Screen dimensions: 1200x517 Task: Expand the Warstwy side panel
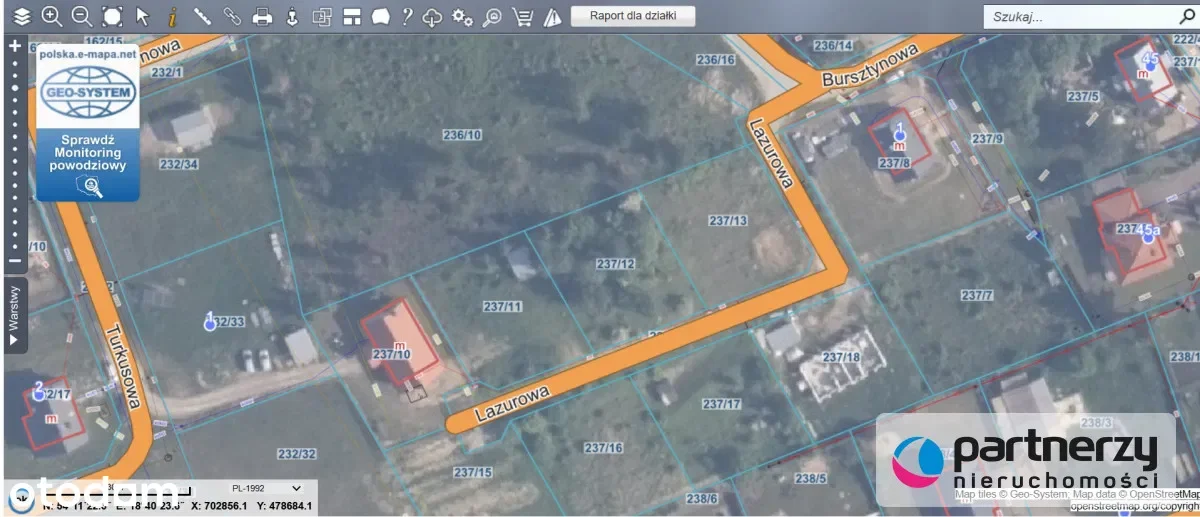14,315
